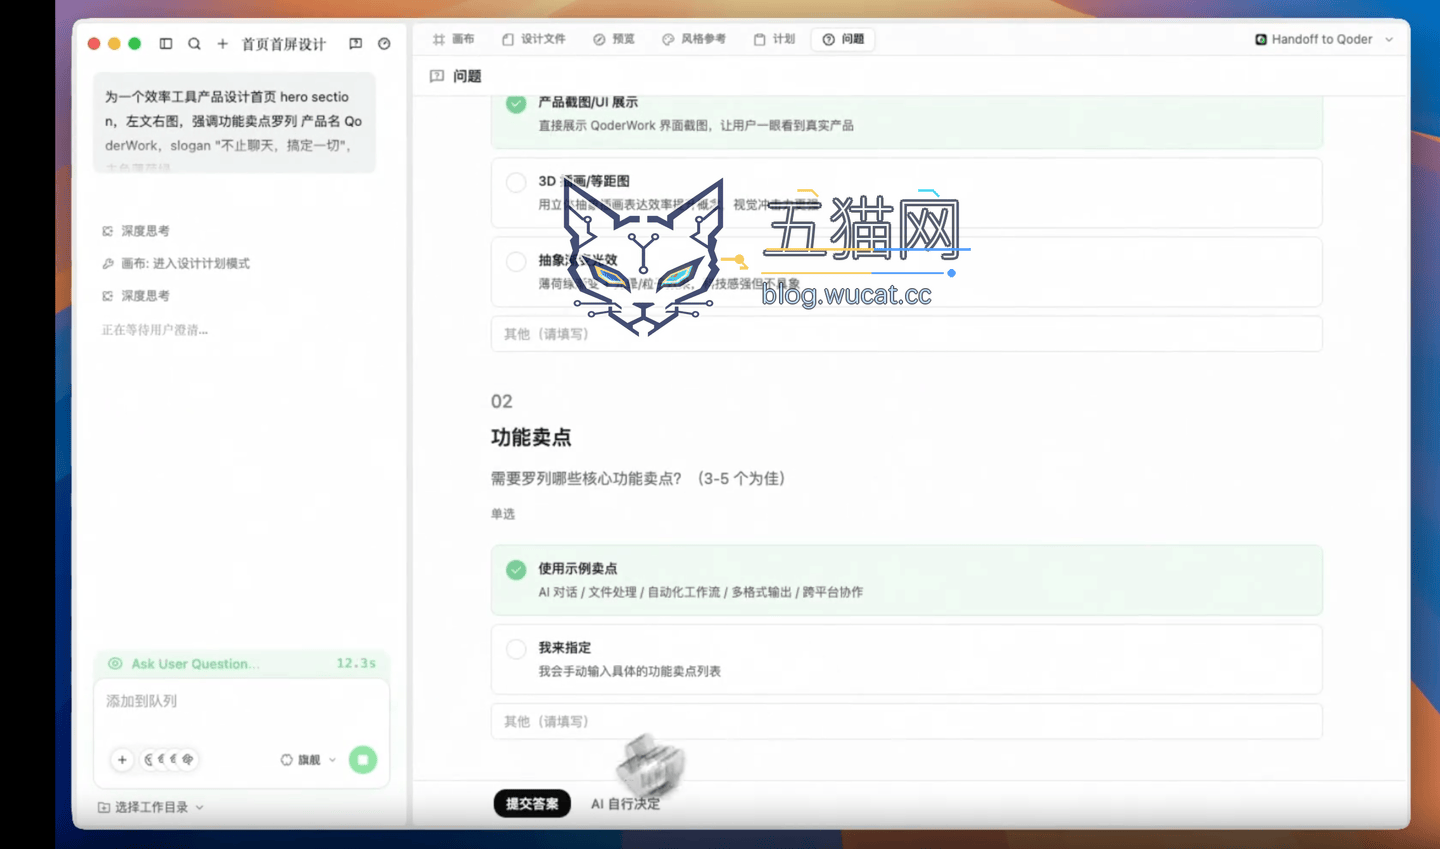Viewport: 1440px width, 849px height.
Task: Toggle the sidebar panel icon
Action: pyautogui.click(x=166, y=44)
